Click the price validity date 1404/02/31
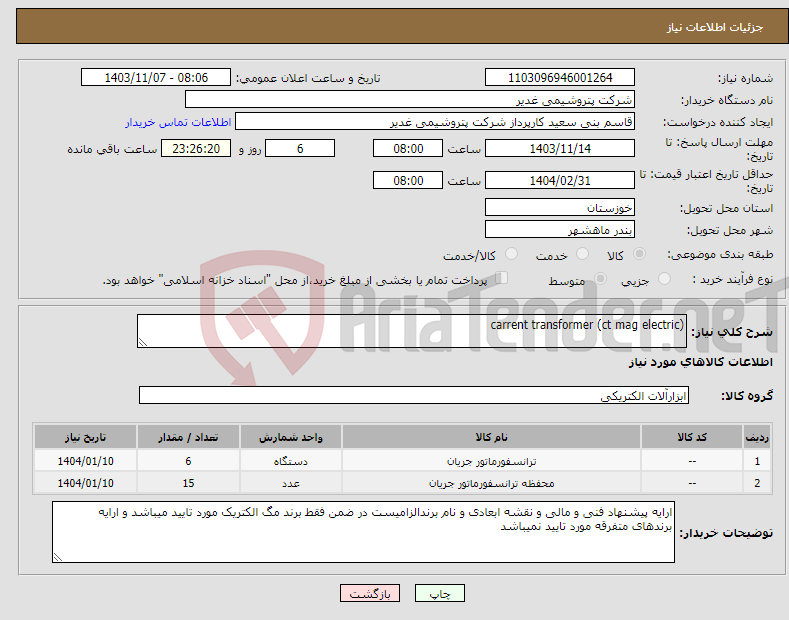This screenshot has width=789, height=620. pos(560,180)
